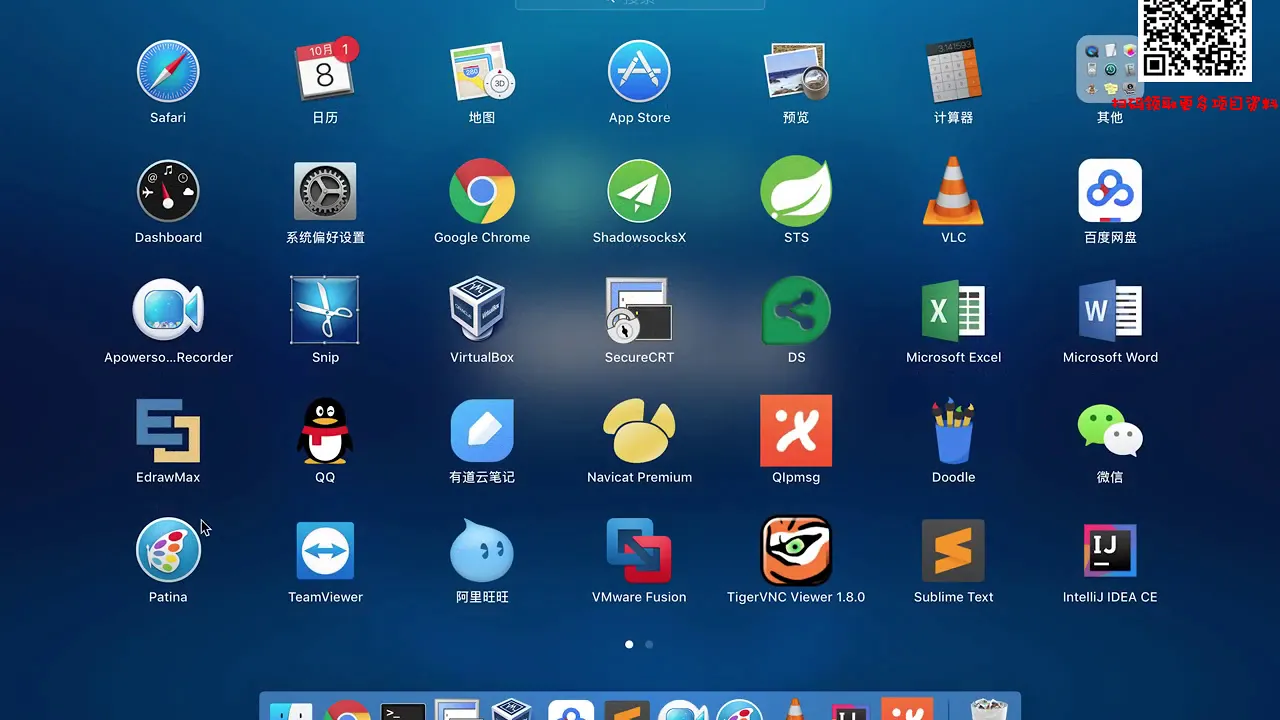
Task: Open WeChat (微信)
Action: click(x=1110, y=431)
